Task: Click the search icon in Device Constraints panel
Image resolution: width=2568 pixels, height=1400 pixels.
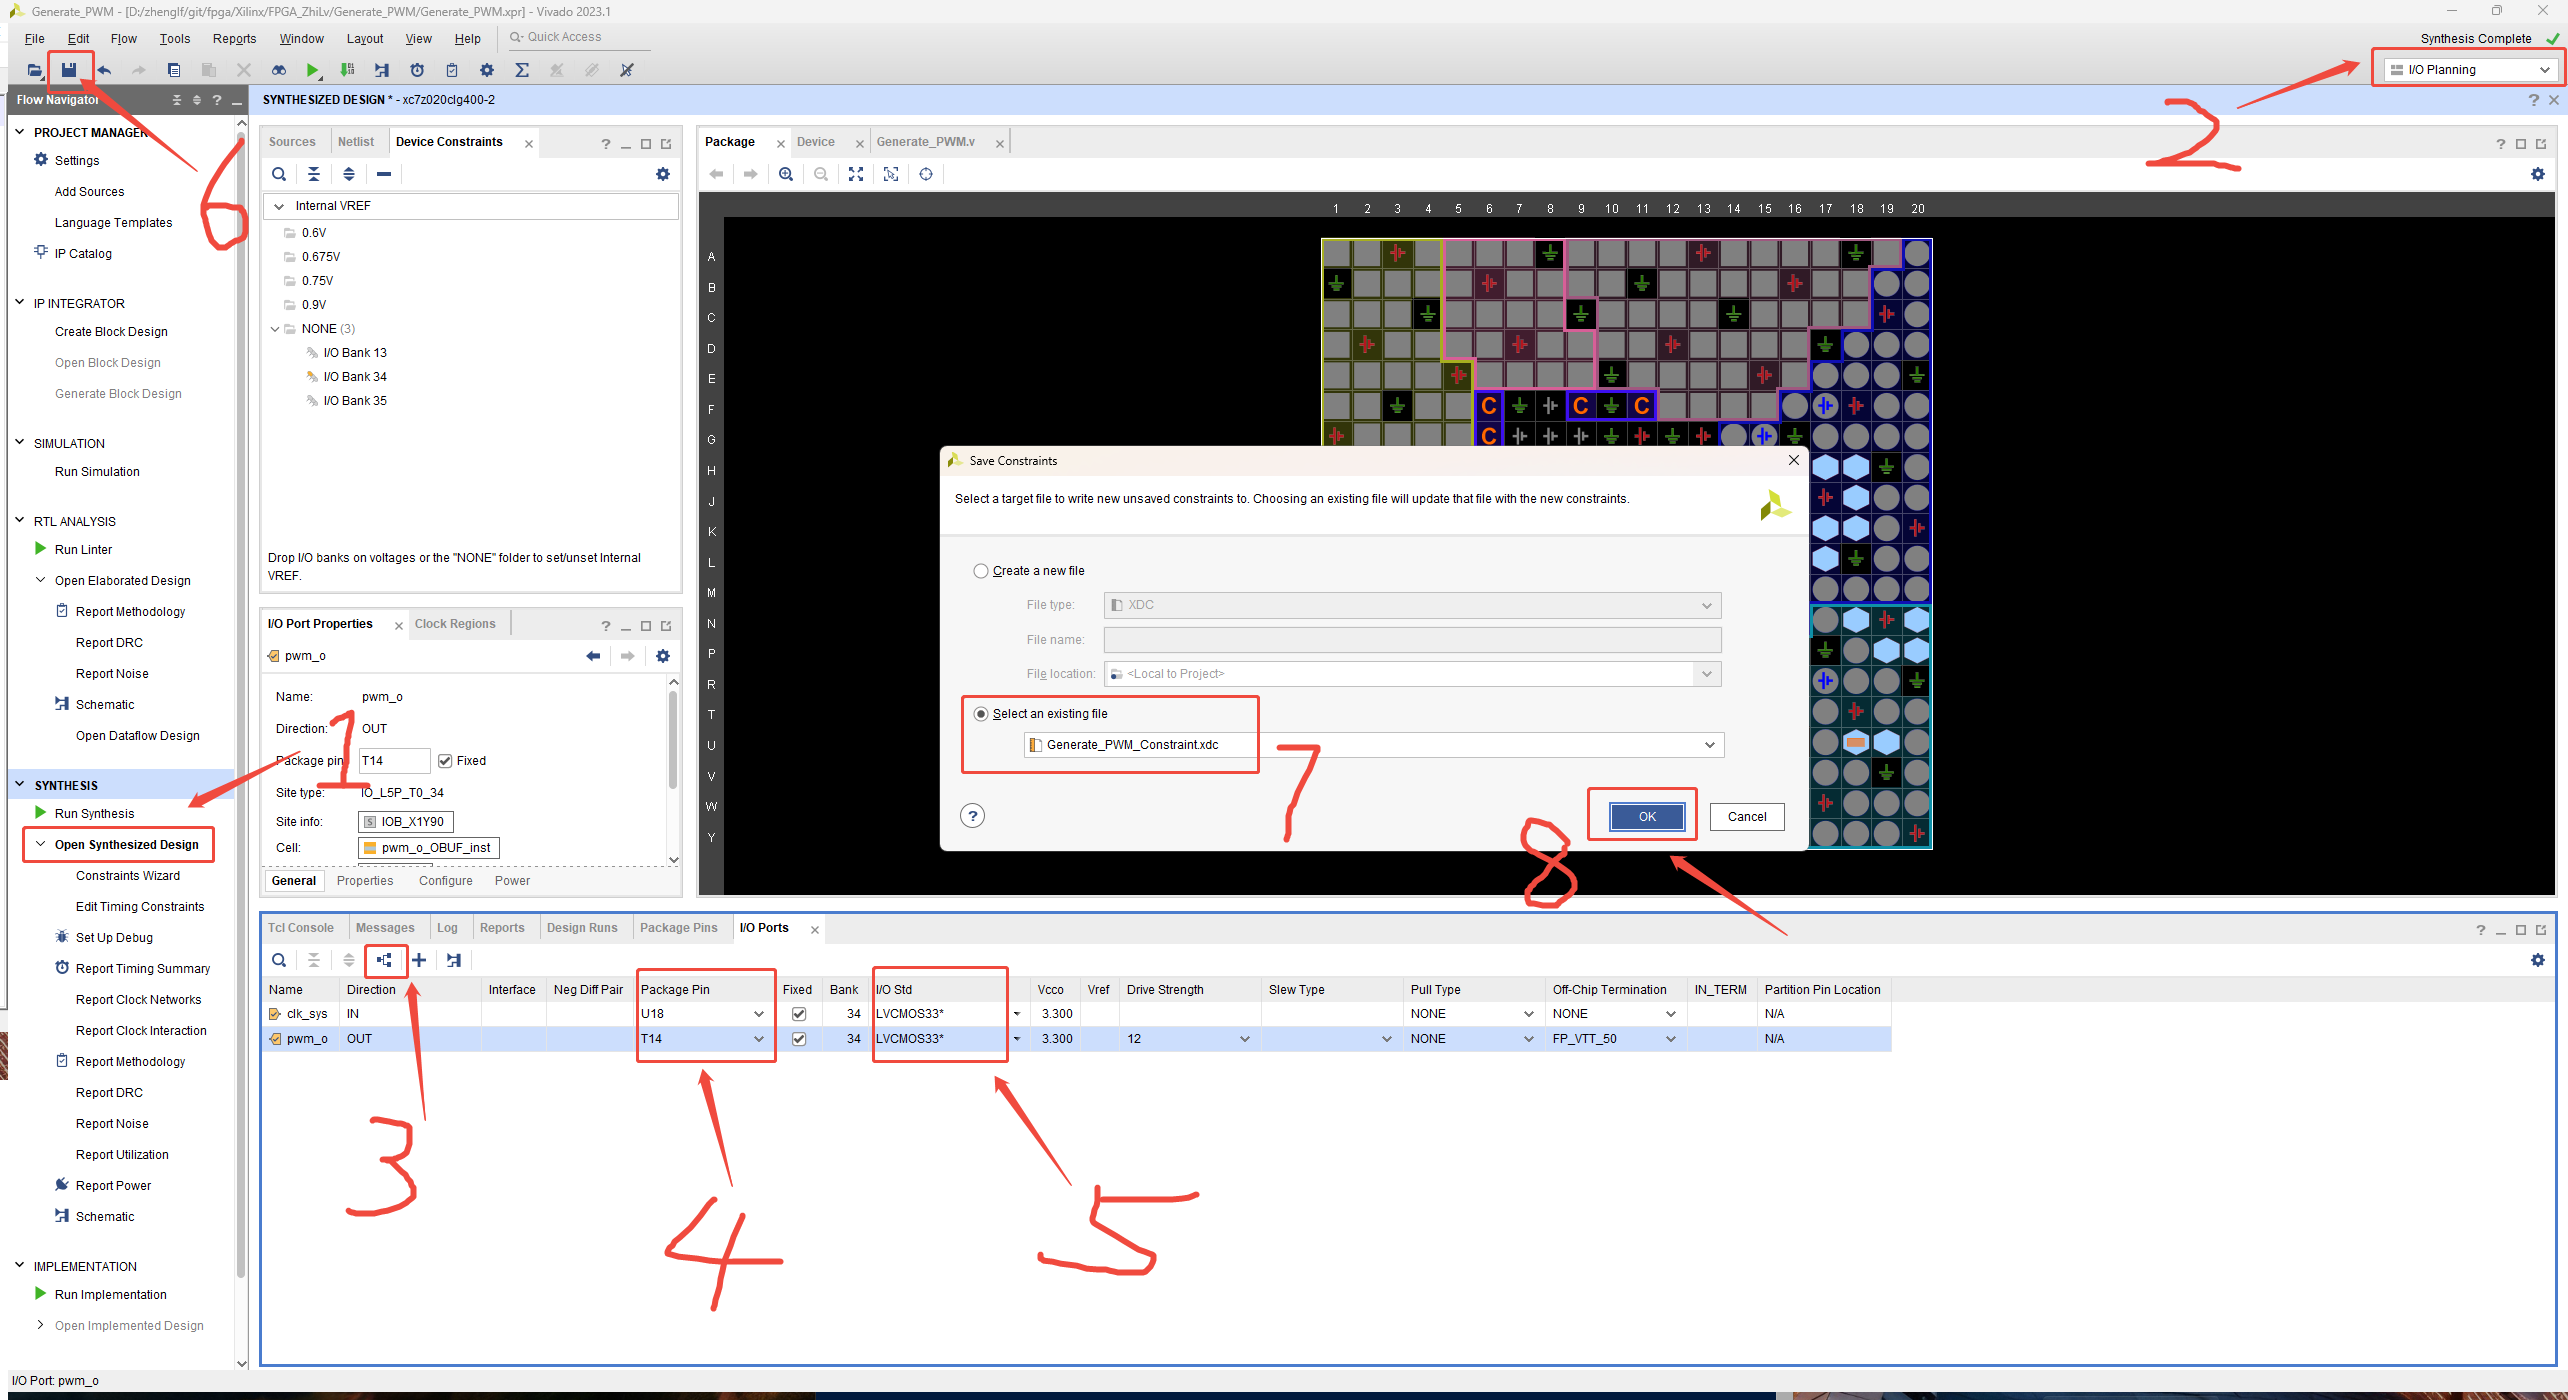Action: (279, 174)
